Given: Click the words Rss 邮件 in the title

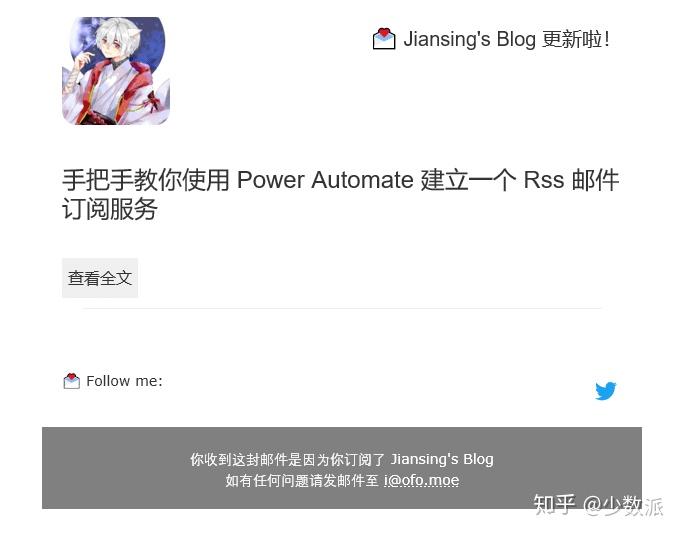Looking at the screenshot, I should coord(571,180).
